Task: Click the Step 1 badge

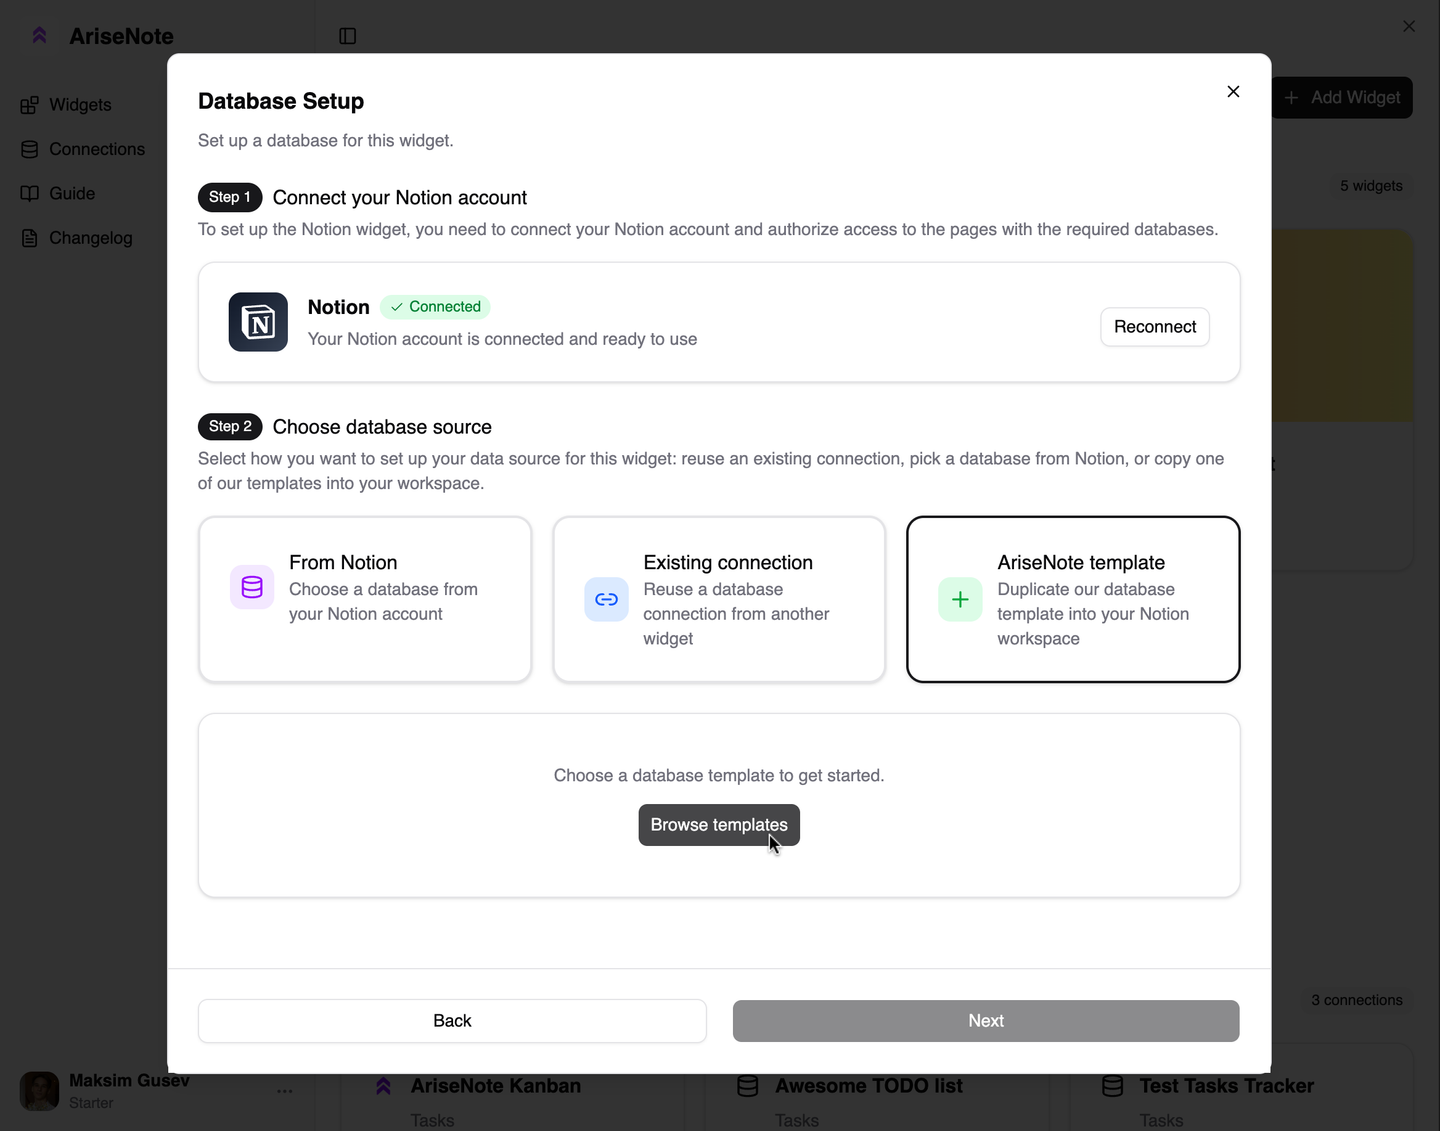Action: point(230,197)
